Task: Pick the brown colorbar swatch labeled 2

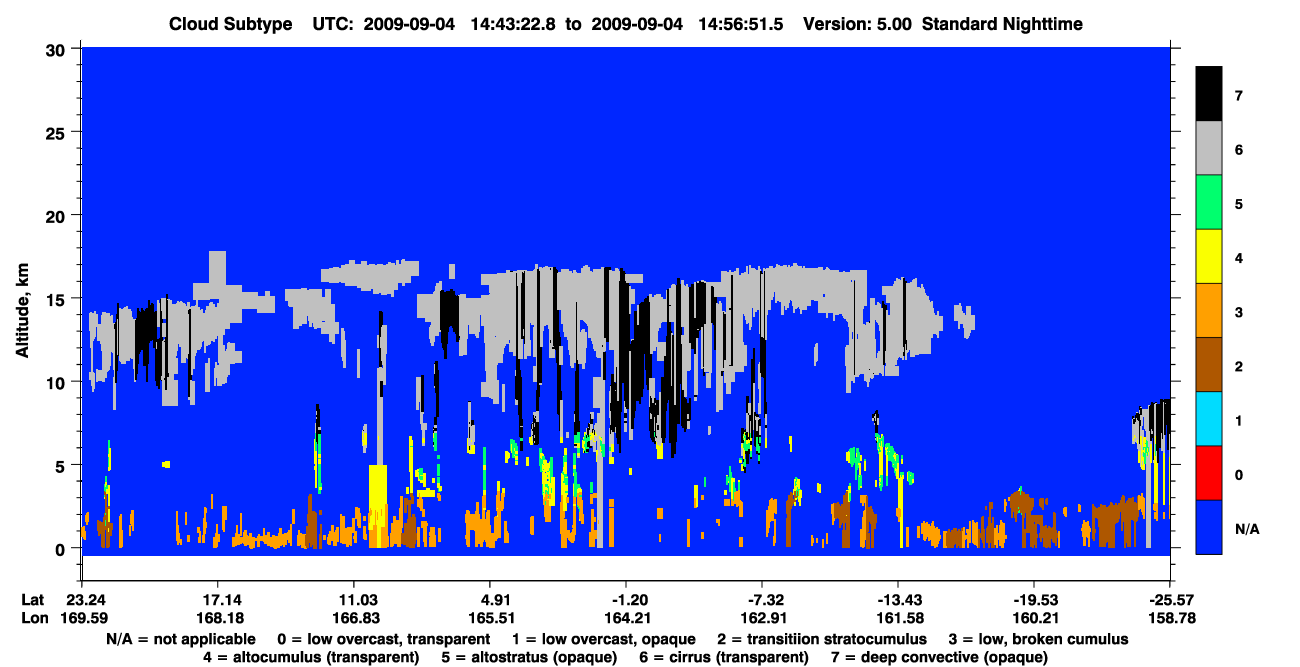Action: point(1209,365)
